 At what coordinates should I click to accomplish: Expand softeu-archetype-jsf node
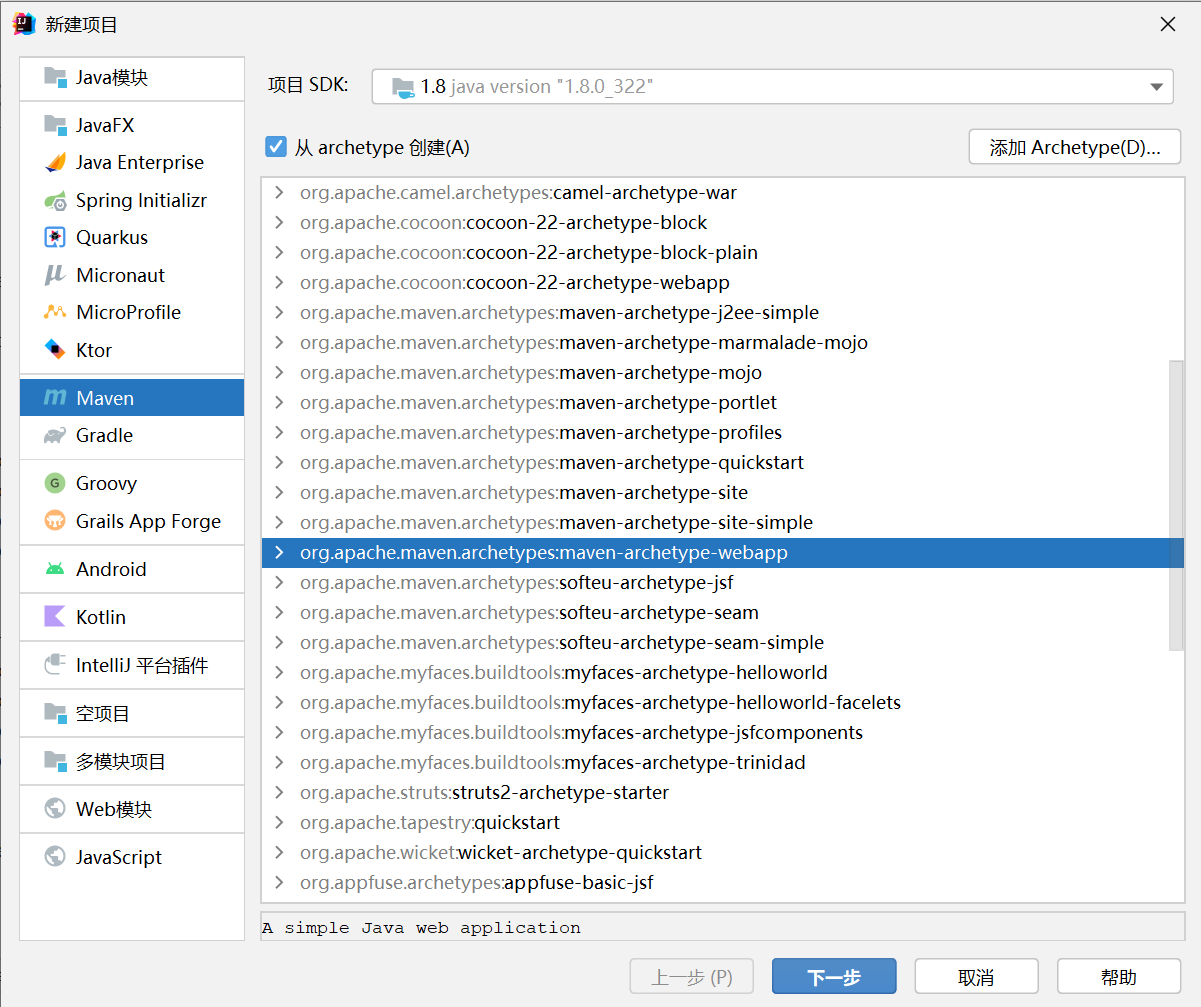(279, 582)
